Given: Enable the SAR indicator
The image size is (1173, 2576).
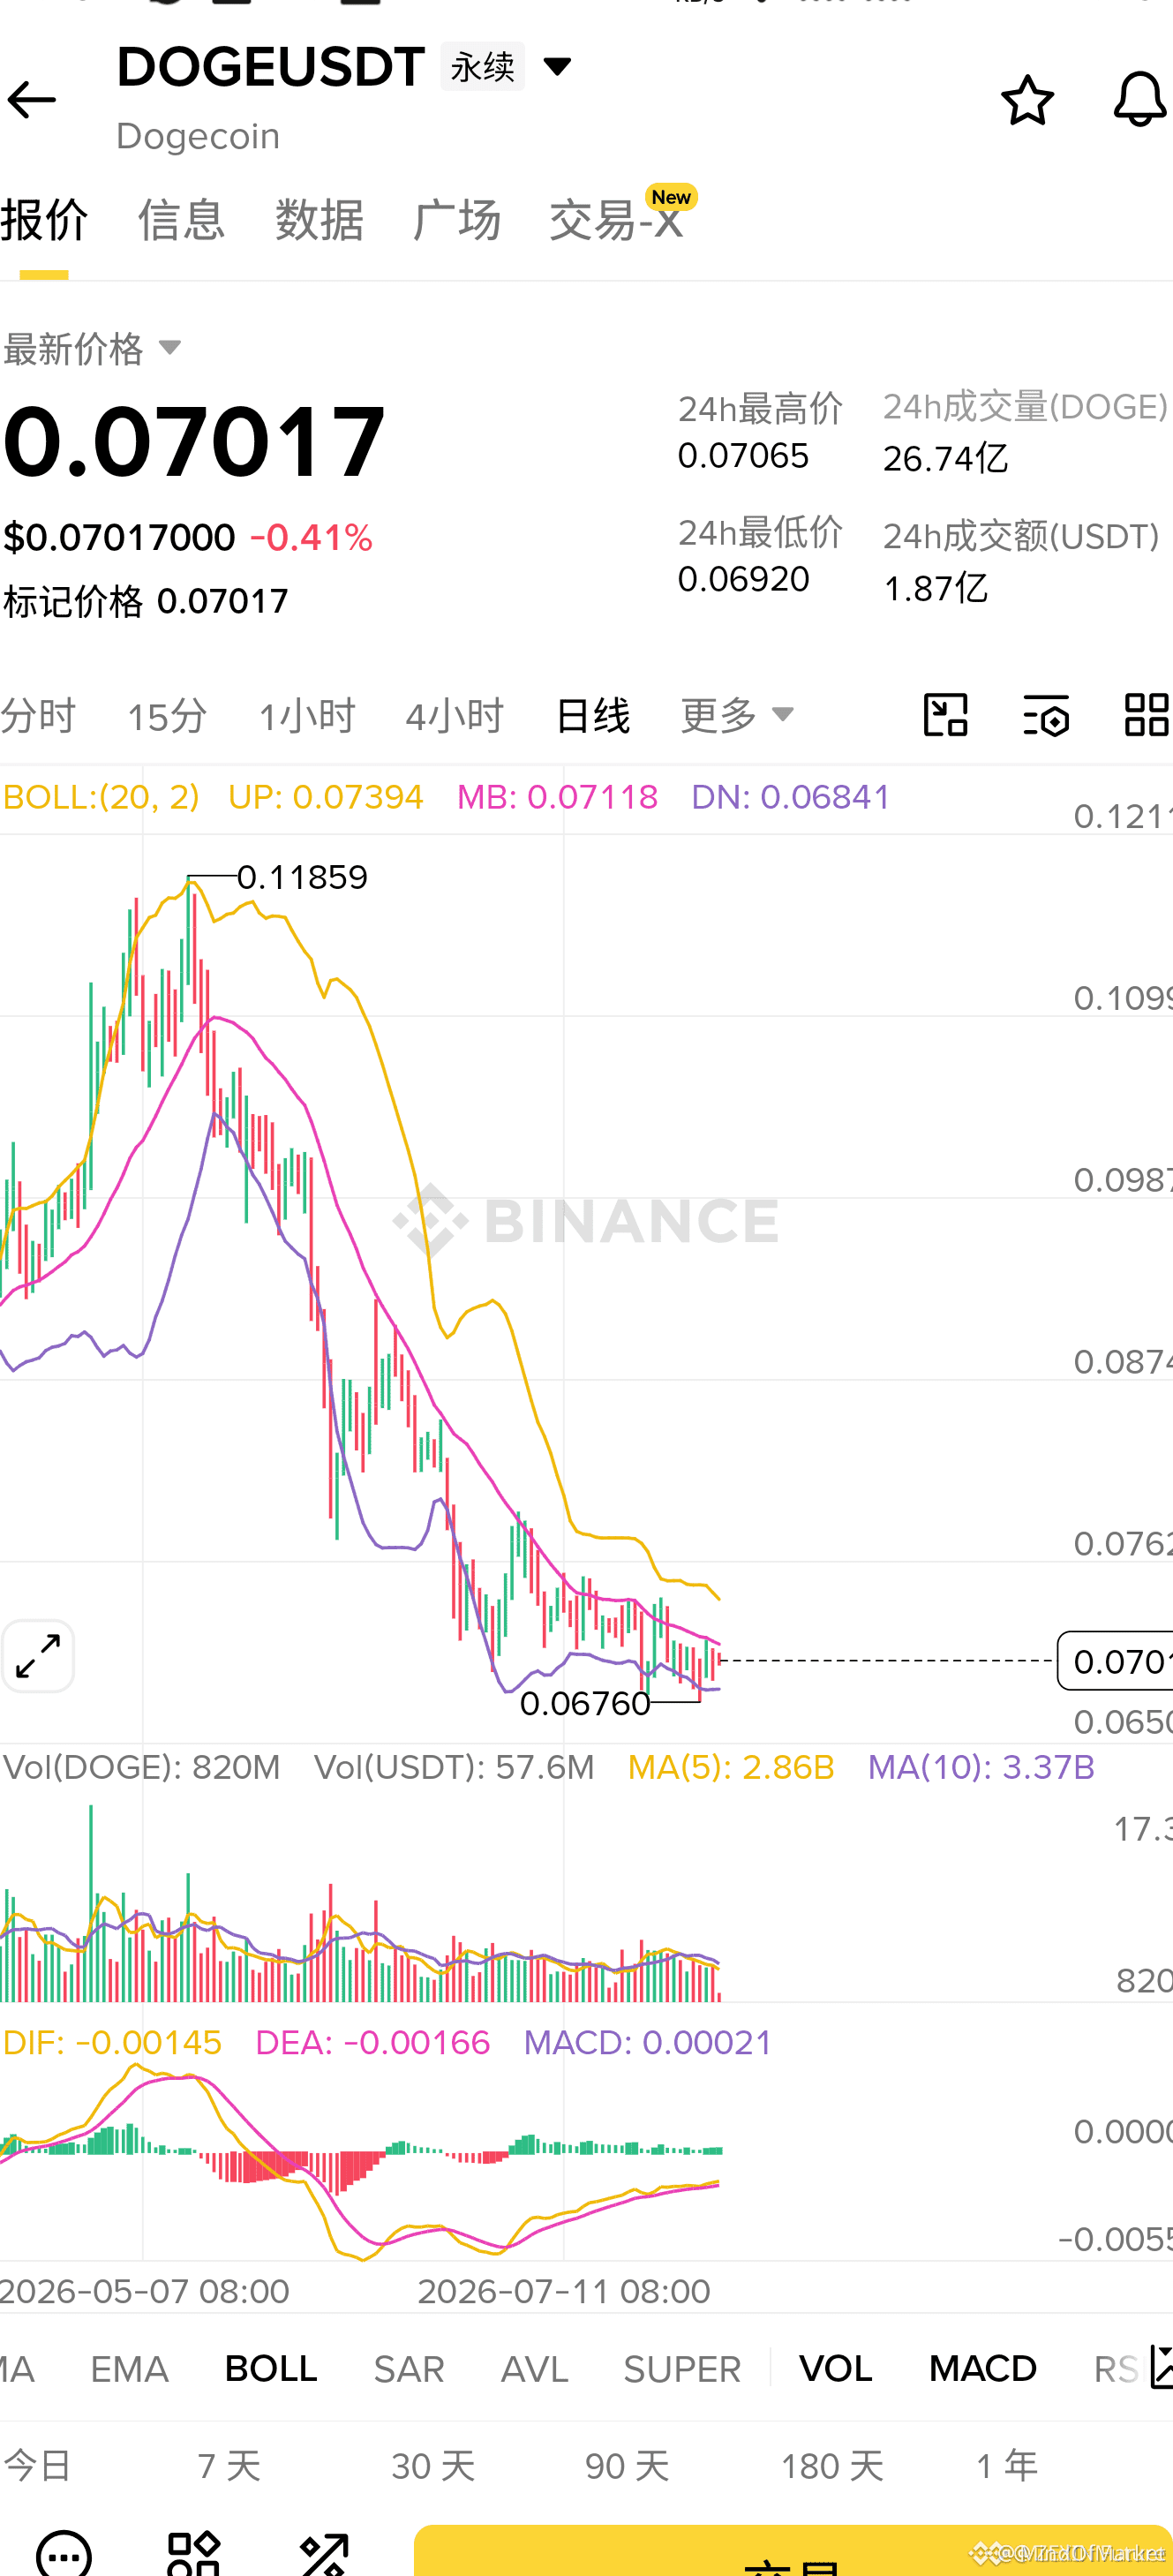Looking at the screenshot, I should [x=409, y=2369].
